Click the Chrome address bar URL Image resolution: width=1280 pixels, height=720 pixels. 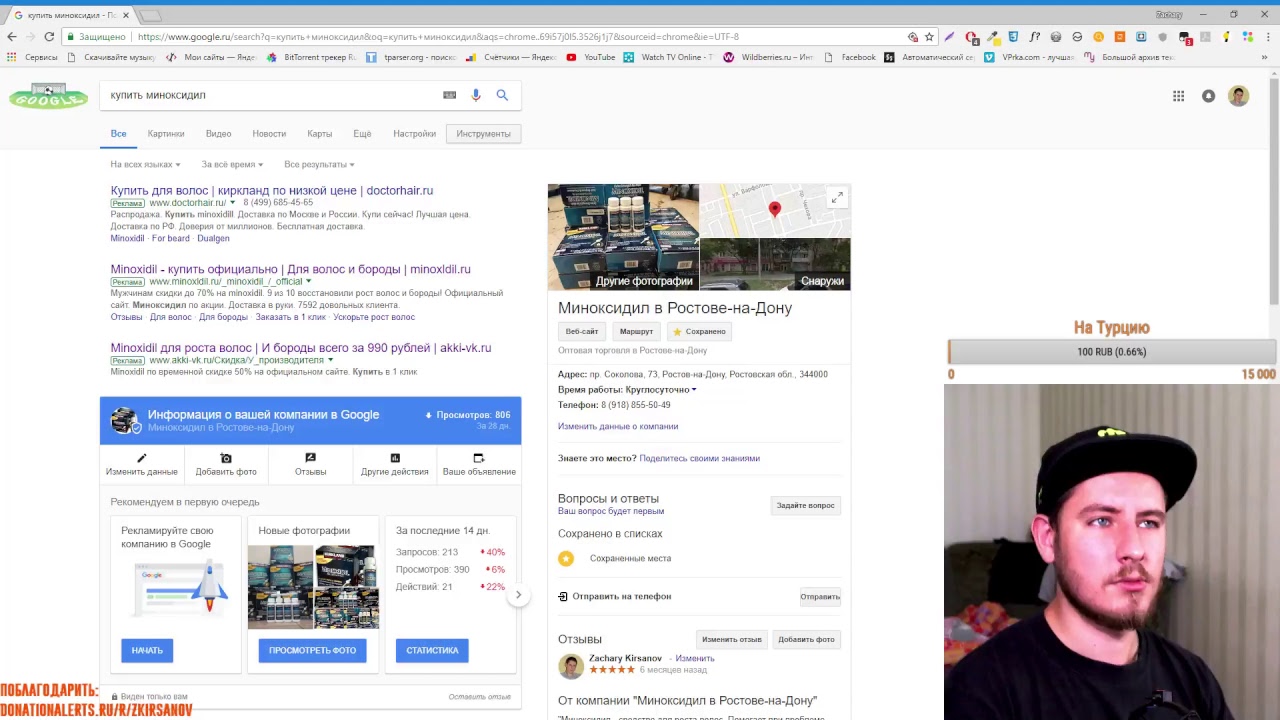[438, 37]
